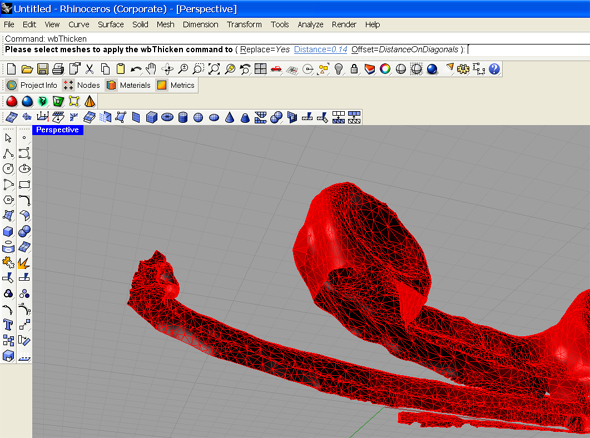Click the padlock Lock icon

(x=354, y=69)
